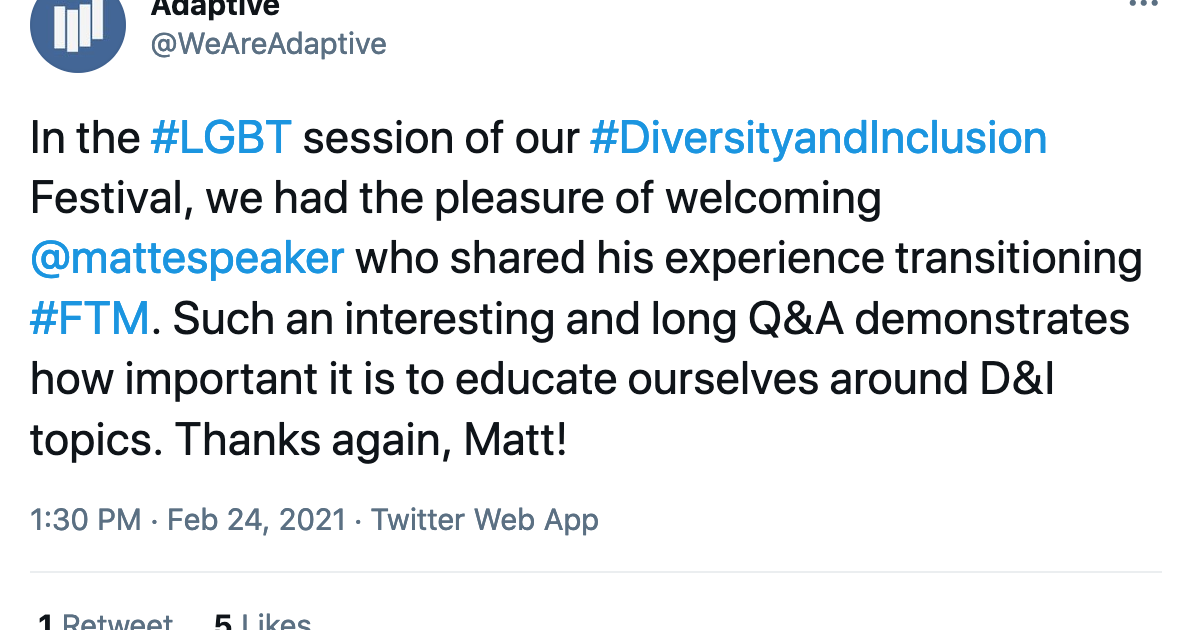Click the 1:30 PM timestamp
This screenshot has height=630, width=1194.
85,520
